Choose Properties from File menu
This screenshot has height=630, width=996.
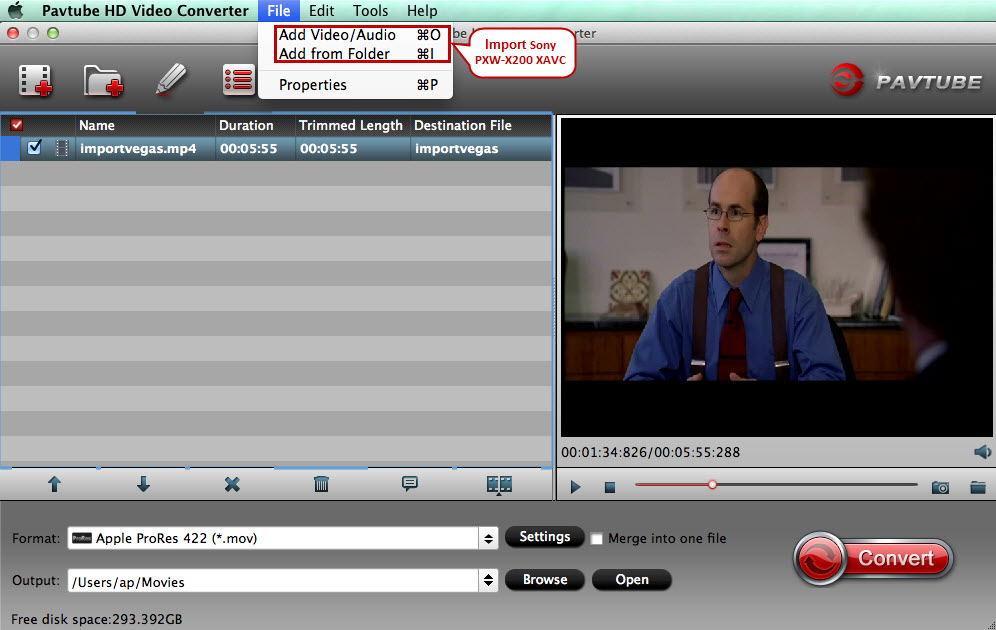tap(356, 84)
